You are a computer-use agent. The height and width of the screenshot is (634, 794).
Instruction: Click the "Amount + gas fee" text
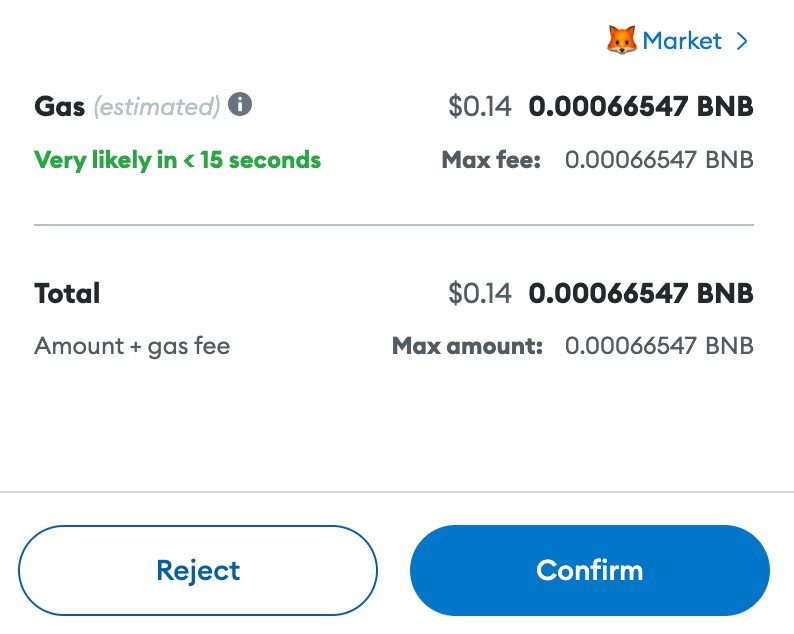[132, 346]
